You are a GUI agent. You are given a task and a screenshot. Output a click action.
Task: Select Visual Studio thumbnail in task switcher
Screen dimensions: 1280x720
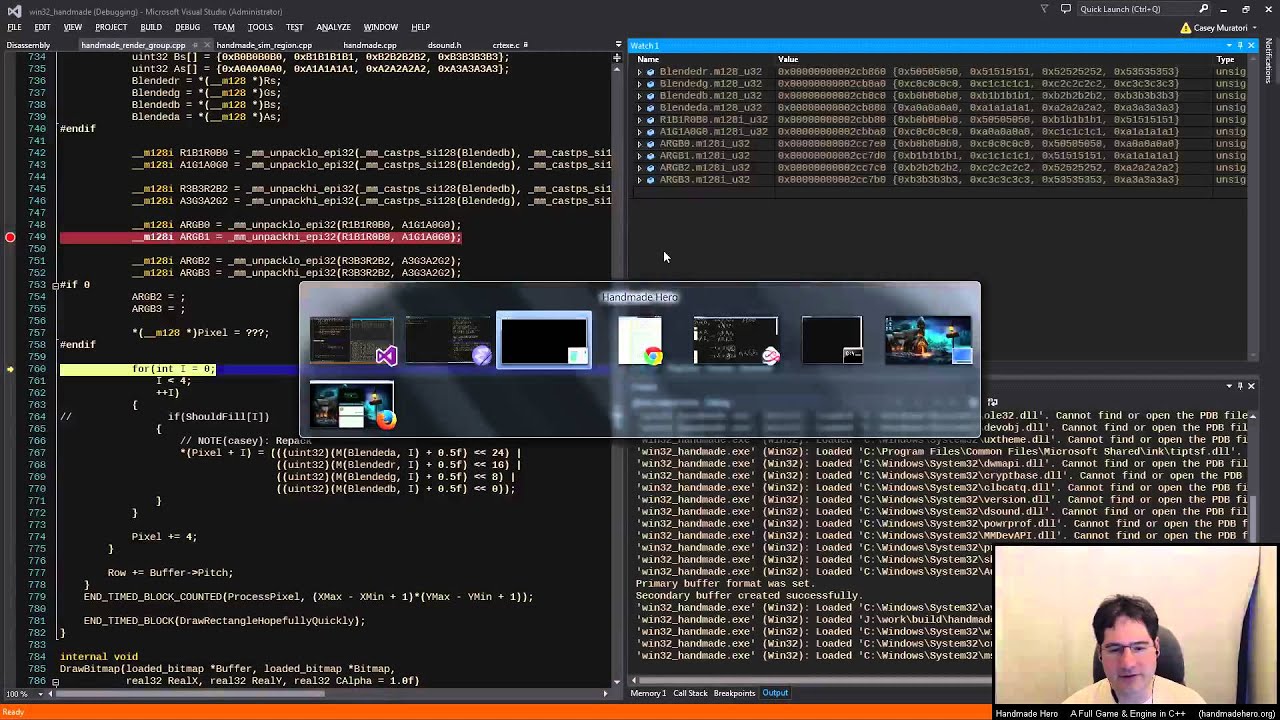pyautogui.click(x=352, y=340)
